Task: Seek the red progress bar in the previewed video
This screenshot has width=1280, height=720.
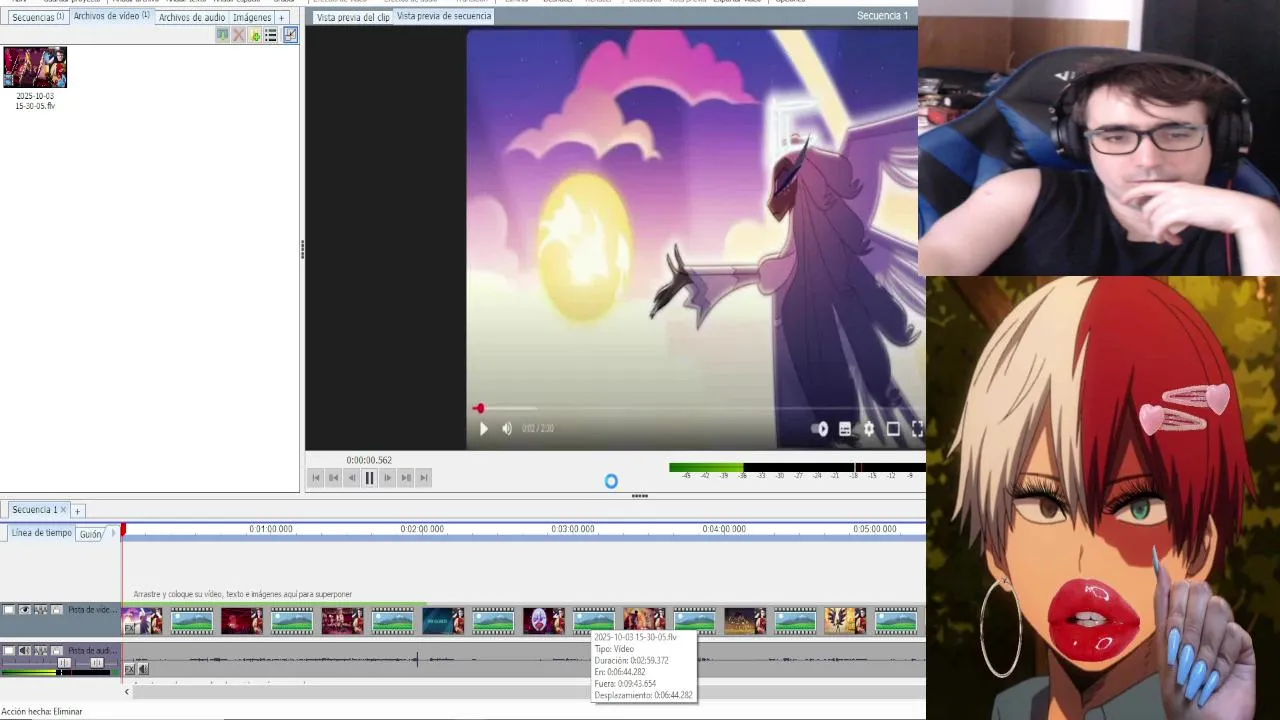Action: click(x=479, y=408)
